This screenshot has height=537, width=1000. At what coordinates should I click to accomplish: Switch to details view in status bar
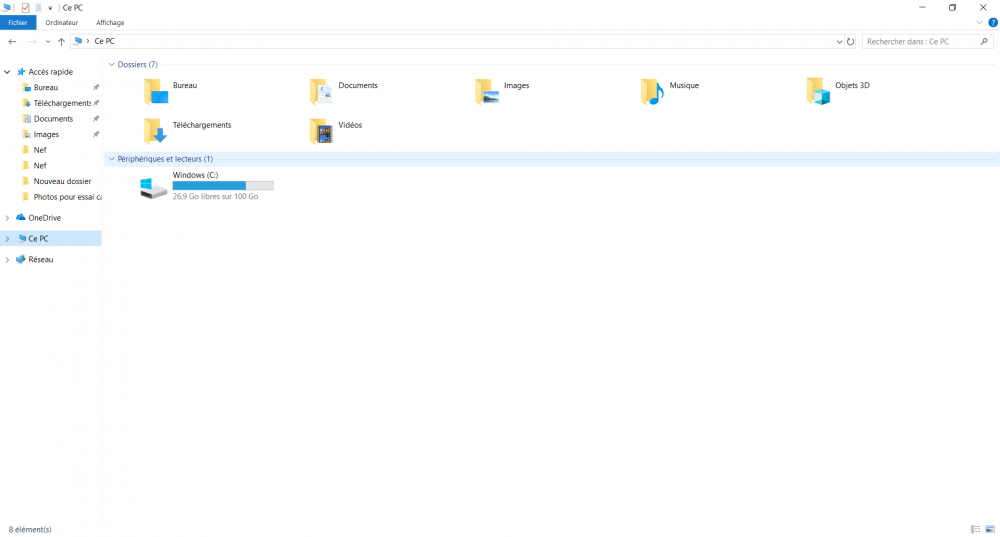[x=975, y=529]
